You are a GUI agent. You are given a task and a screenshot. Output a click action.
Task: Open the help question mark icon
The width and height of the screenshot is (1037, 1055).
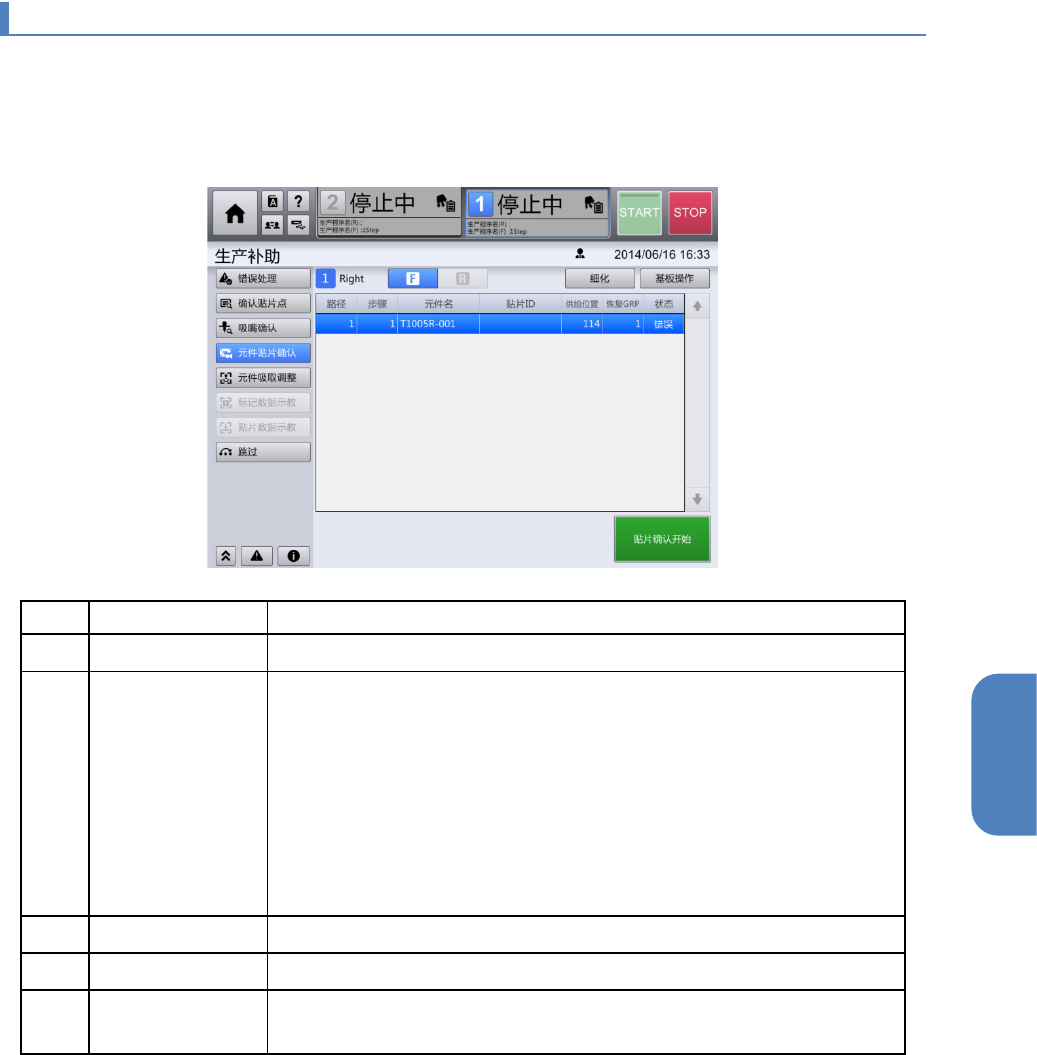pos(298,201)
